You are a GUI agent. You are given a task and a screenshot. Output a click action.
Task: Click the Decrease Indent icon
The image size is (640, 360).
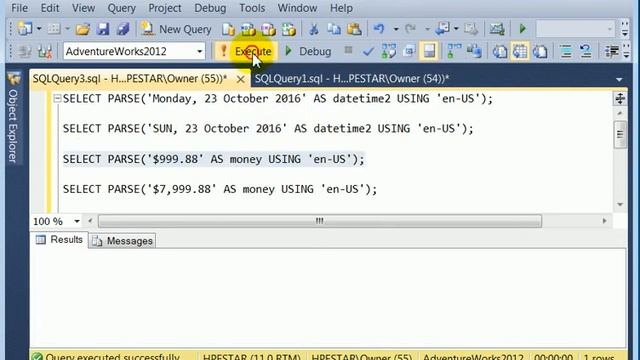point(611,51)
